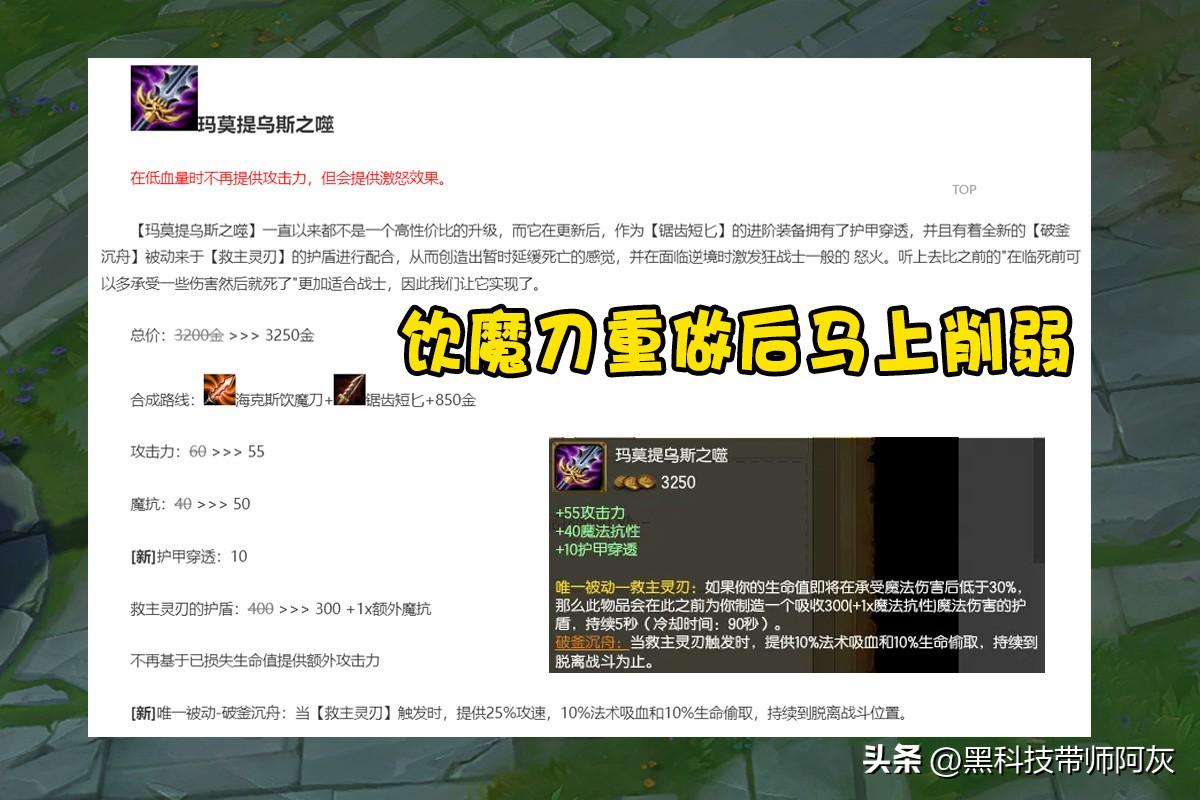1200x800 pixels.
Task: Click the new armor penetration line 护甲穿透：10
Action: pyautogui.click(x=189, y=556)
